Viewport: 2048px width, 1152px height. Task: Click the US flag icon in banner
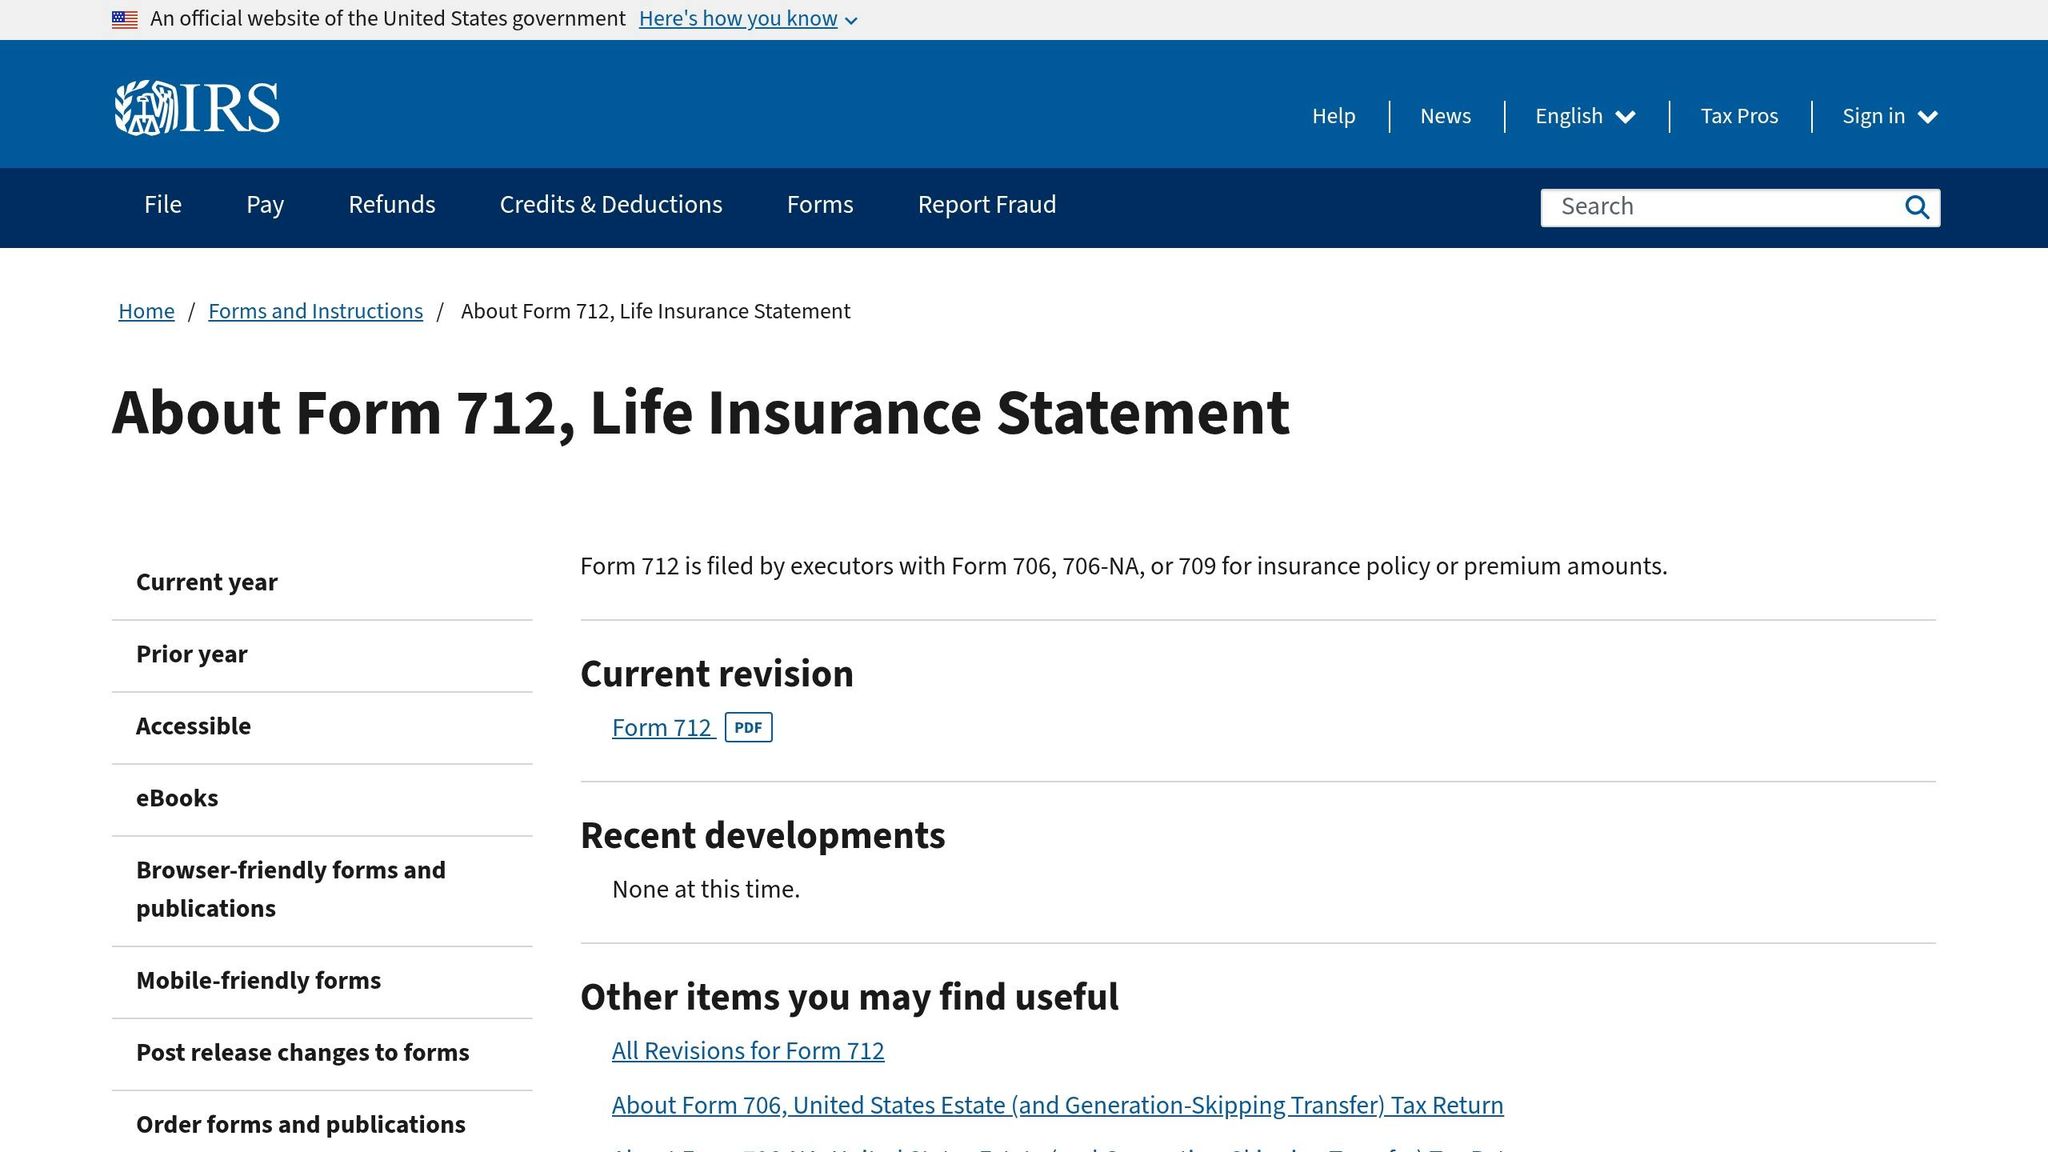125,19
